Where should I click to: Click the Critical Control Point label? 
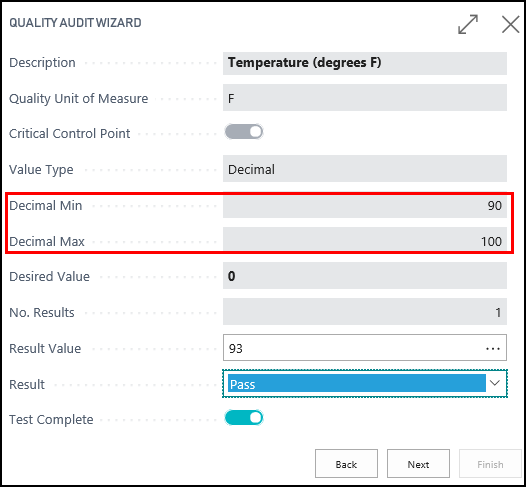(69, 133)
